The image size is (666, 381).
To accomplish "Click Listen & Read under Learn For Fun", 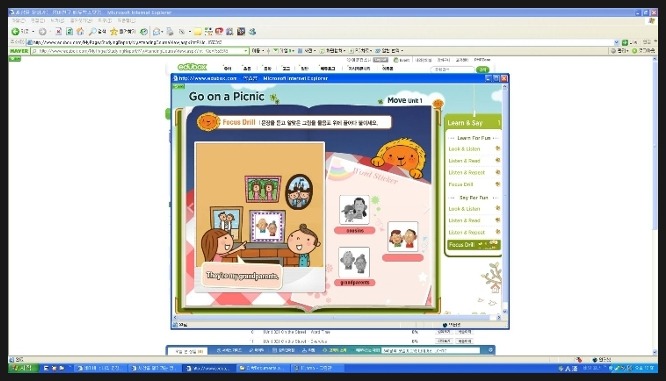I will click(x=464, y=161).
